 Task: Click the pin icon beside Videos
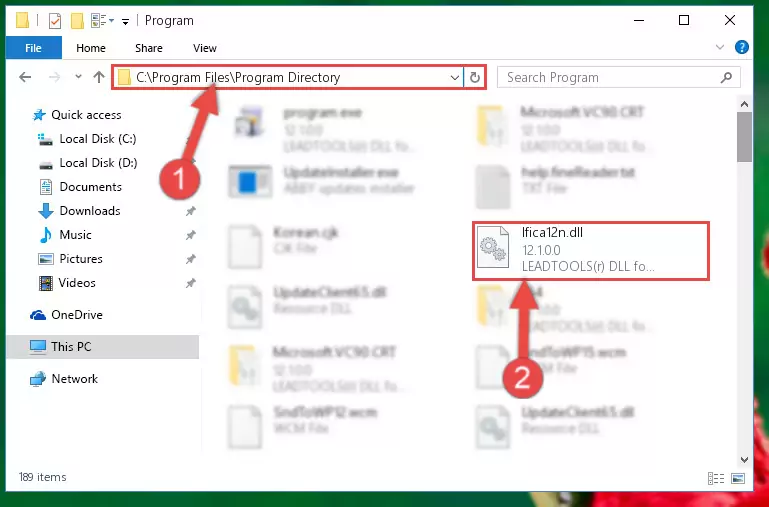[x=190, y=283]
